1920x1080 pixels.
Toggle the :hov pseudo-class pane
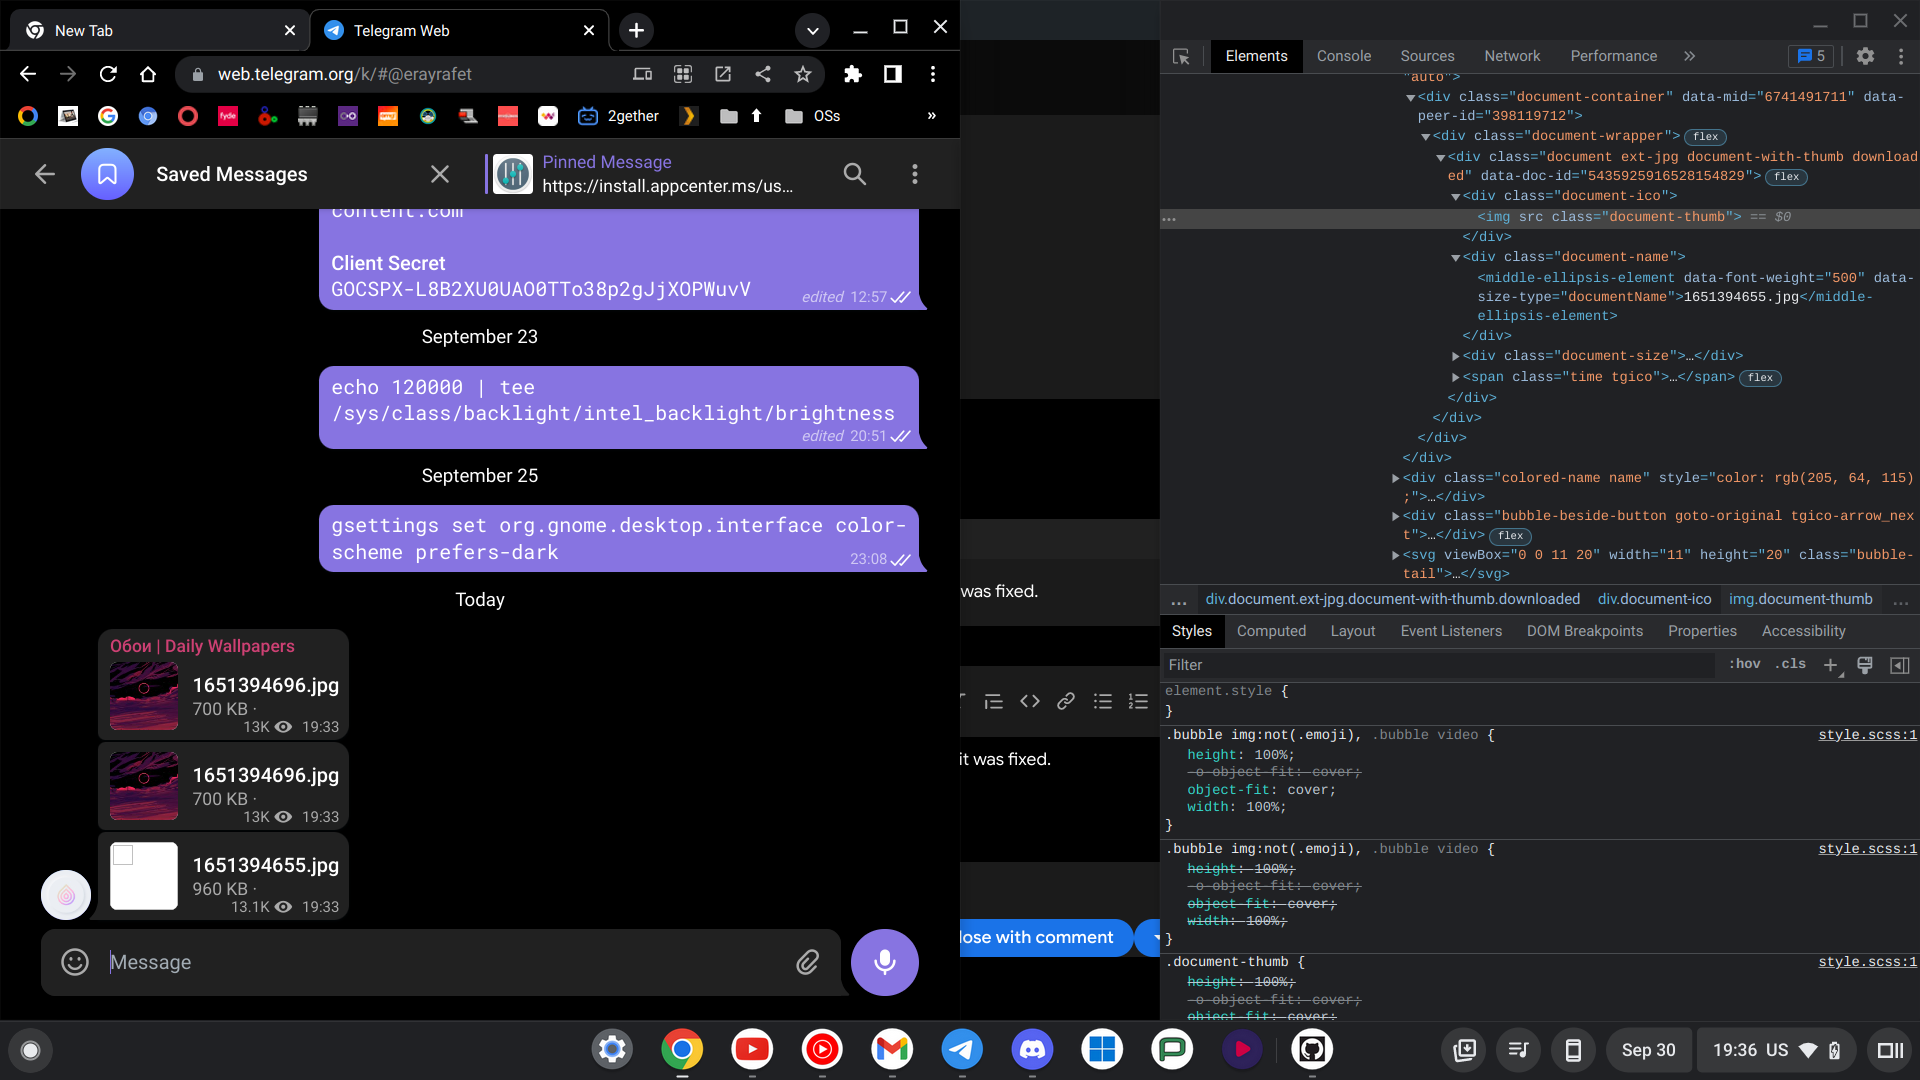pos(1744,664)
